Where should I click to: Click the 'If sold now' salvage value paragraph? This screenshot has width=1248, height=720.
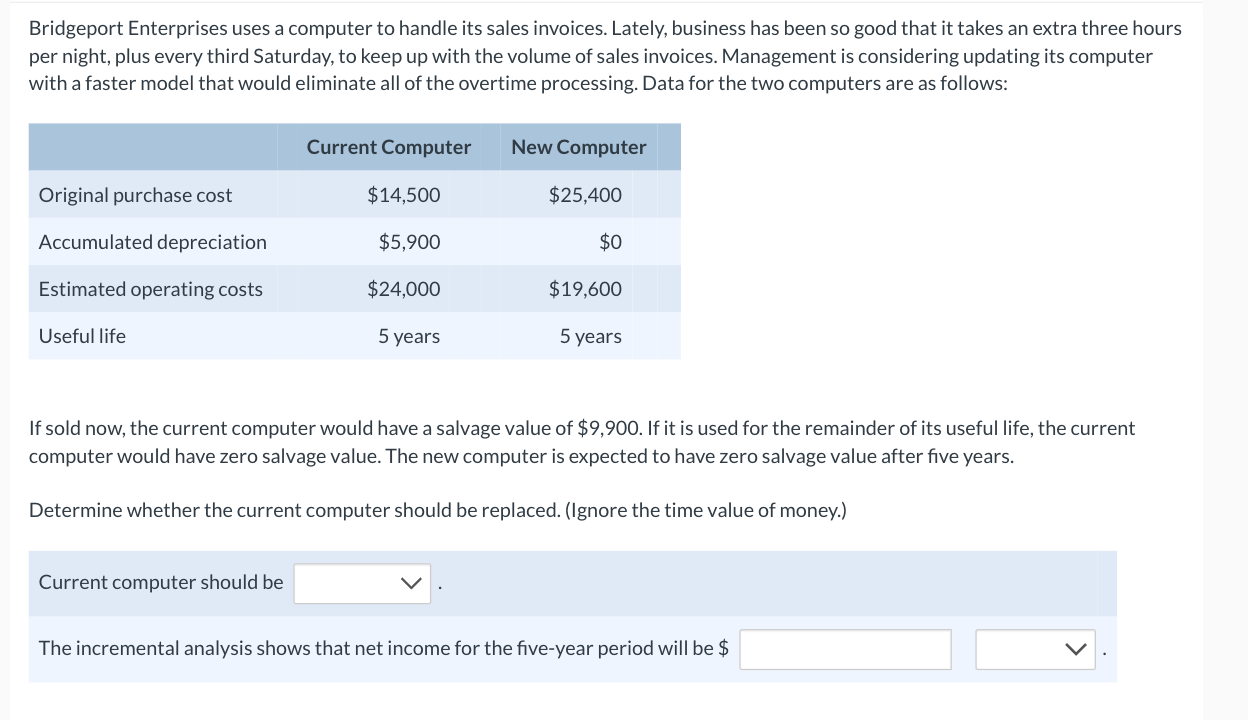(x=580, y=442)
